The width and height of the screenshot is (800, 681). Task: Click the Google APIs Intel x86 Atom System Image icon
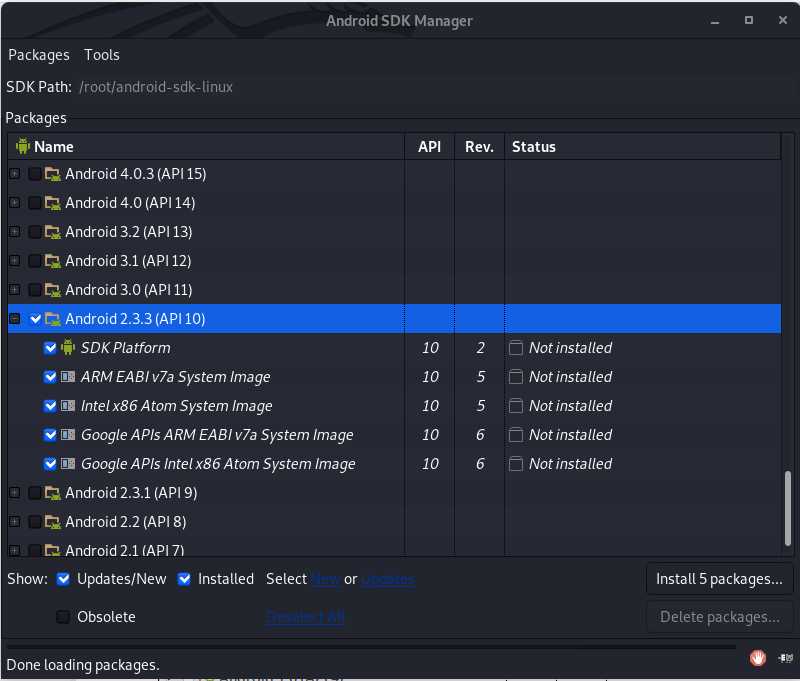coord(68,464)
